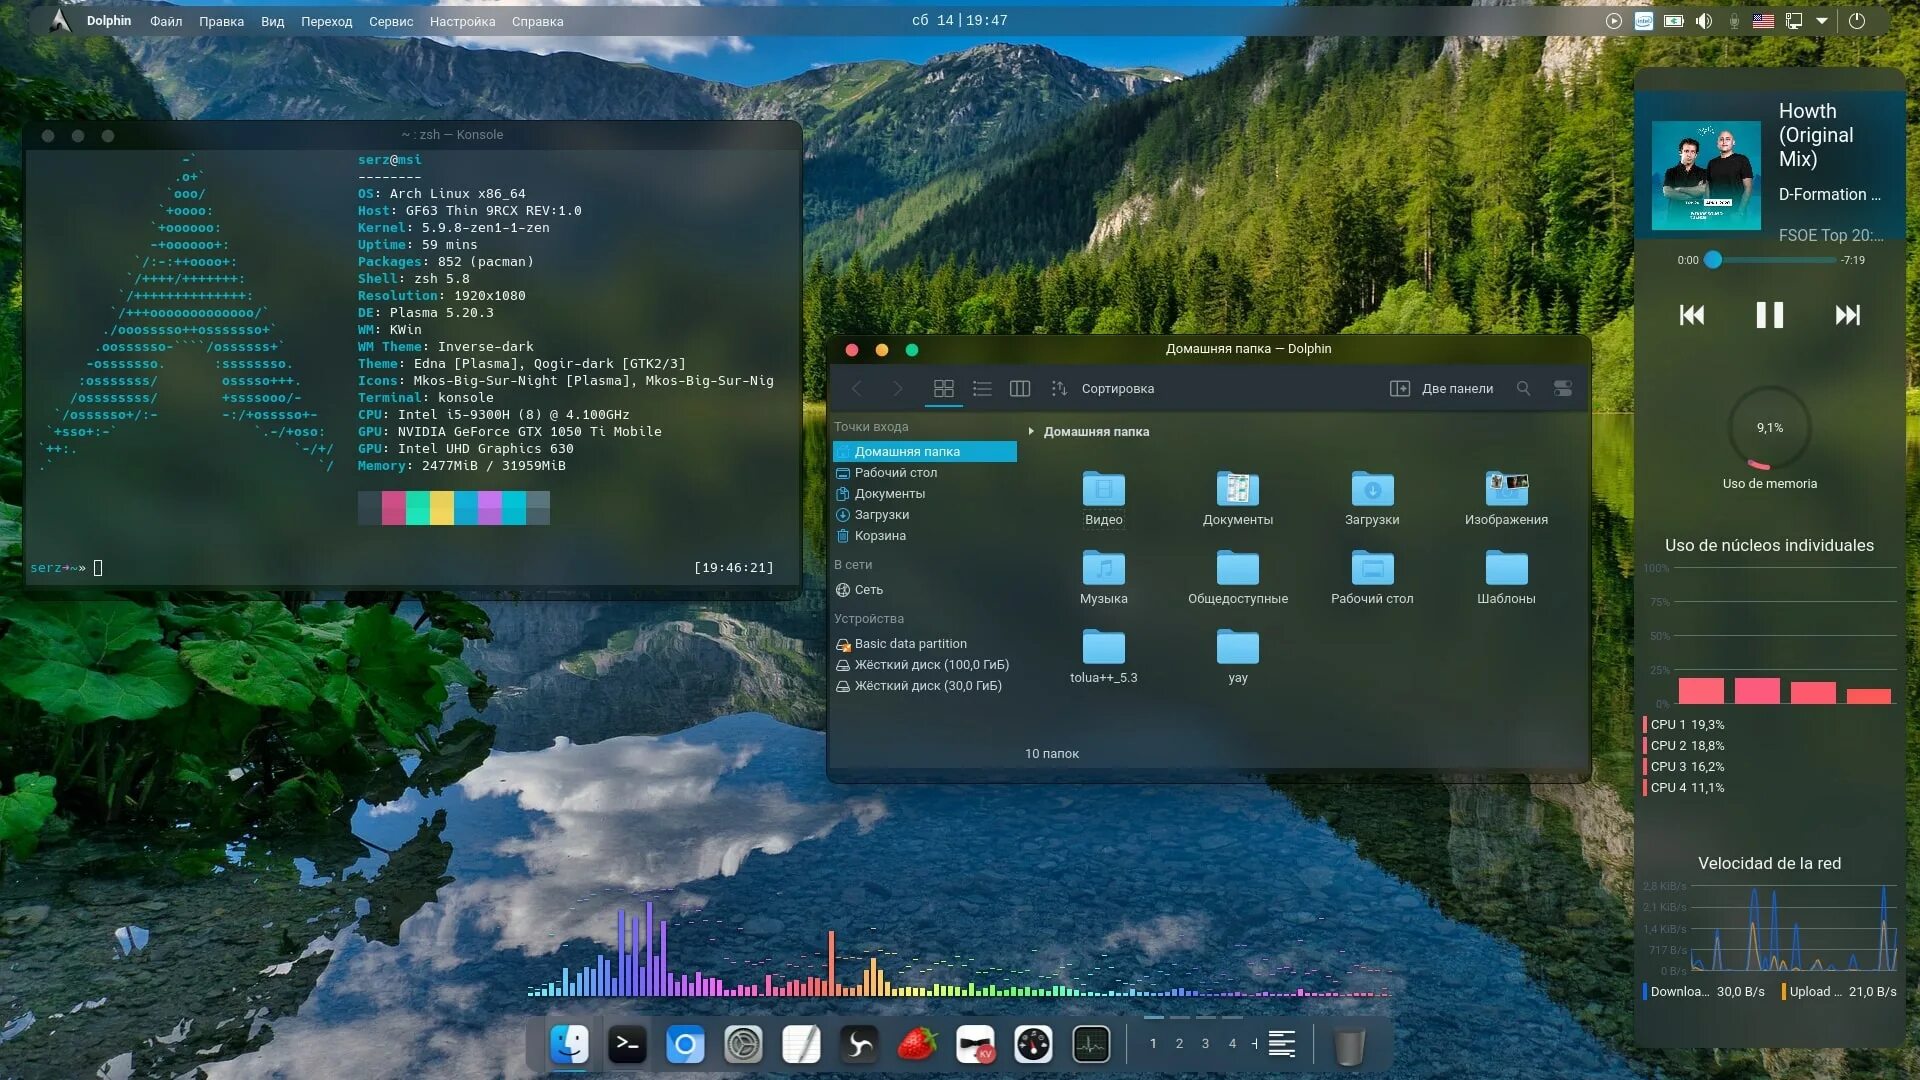Screen dimensions: 1920x1080
Task: Expand the Домашняя папка breadcrumb arrow
Action: [1031, 432]
